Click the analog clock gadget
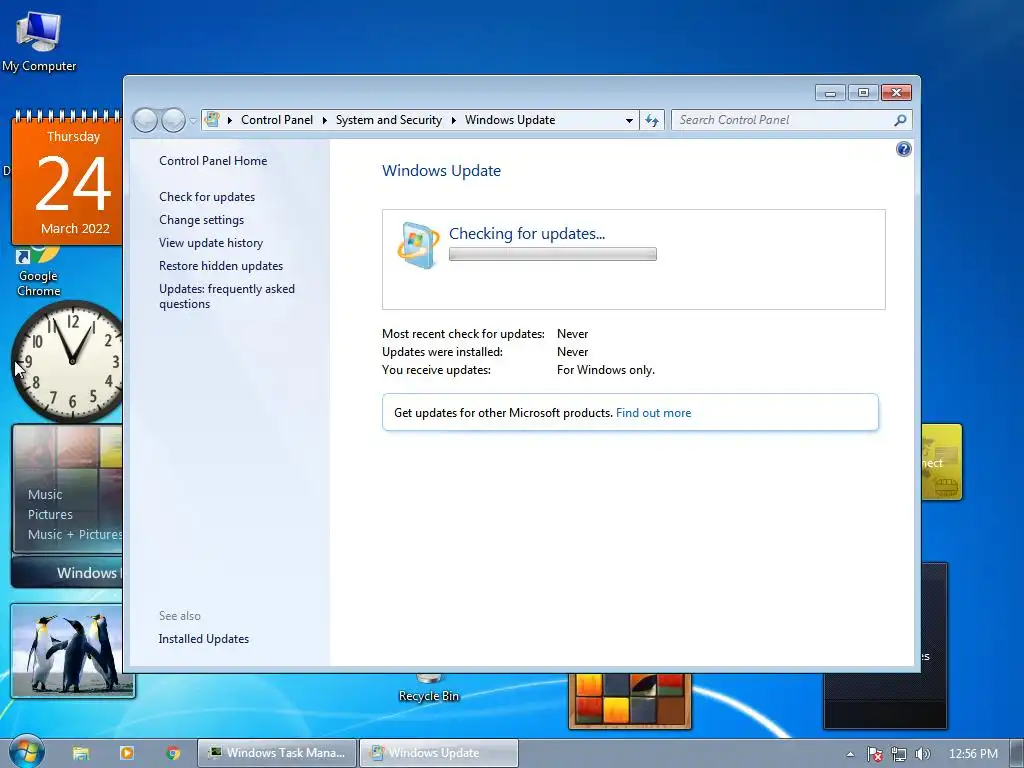 tap(68, 361)
